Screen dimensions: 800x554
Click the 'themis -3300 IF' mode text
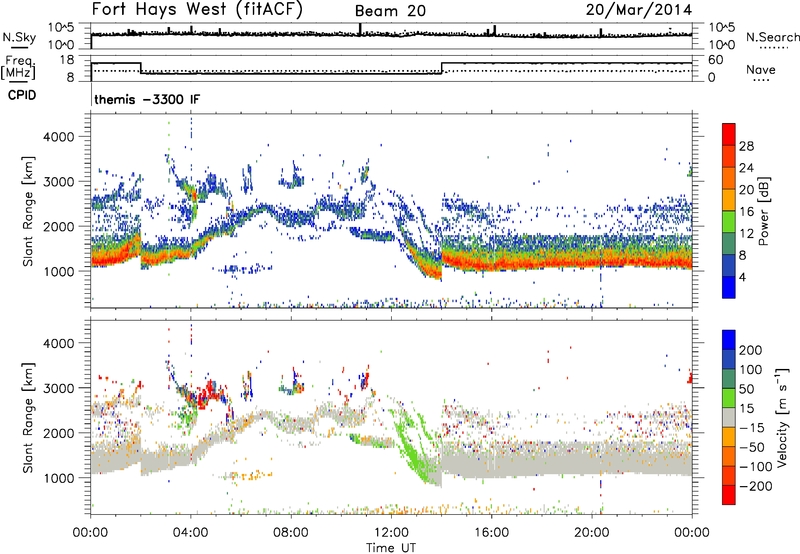147,99
